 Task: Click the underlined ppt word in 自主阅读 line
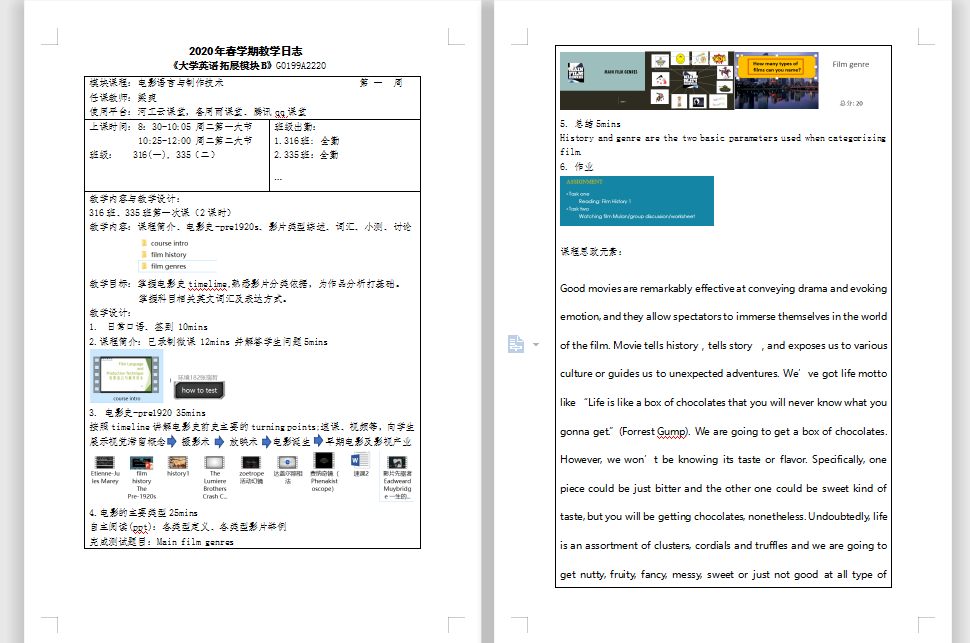click(140, 527)
